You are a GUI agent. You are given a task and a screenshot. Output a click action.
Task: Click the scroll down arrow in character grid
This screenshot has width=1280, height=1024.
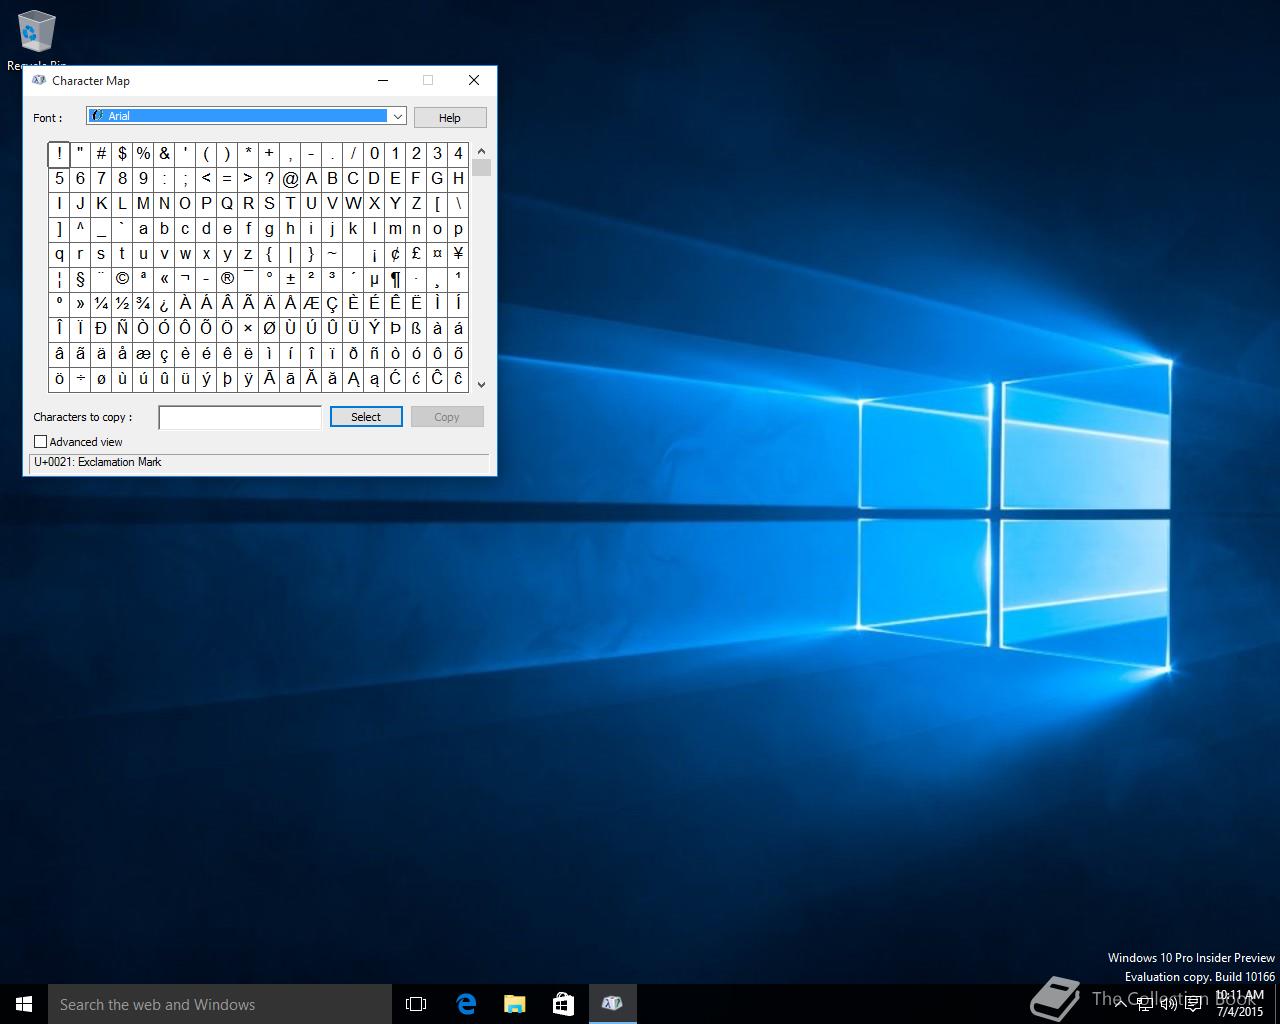(481, 384)
